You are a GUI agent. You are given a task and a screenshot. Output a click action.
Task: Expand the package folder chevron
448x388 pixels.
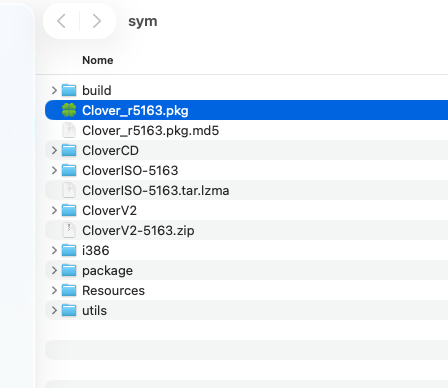54,270
